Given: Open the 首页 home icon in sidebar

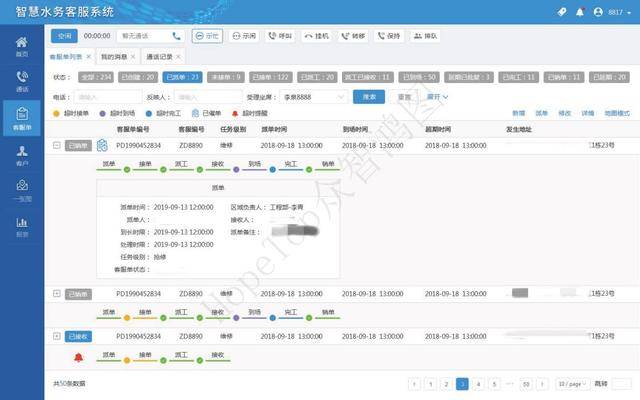Looking at the screenshot, I should click(x=21, y=46).
